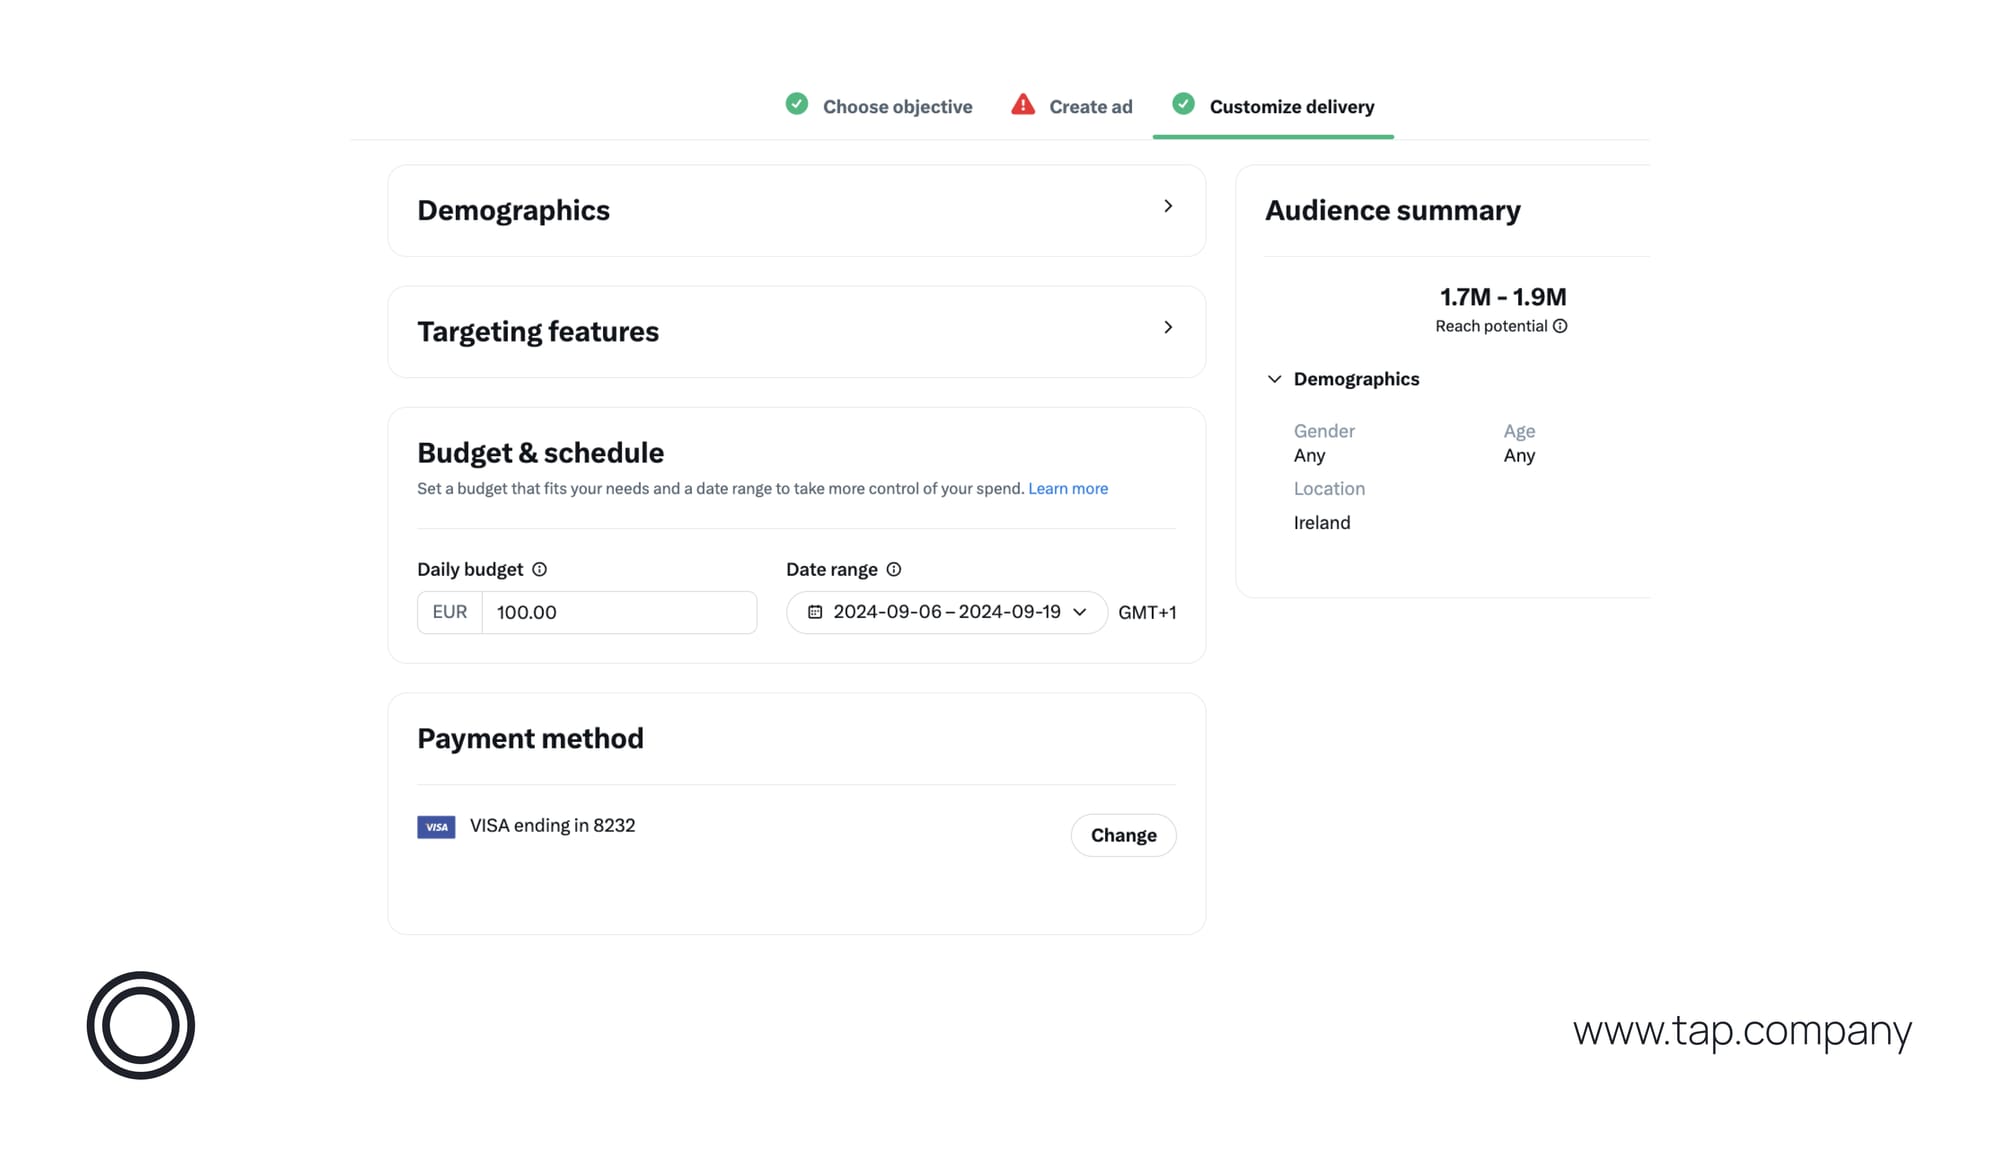Go to the Choose objective step
The height and width of the screenshot is (1165, 2000).
[x=897, y=106]
